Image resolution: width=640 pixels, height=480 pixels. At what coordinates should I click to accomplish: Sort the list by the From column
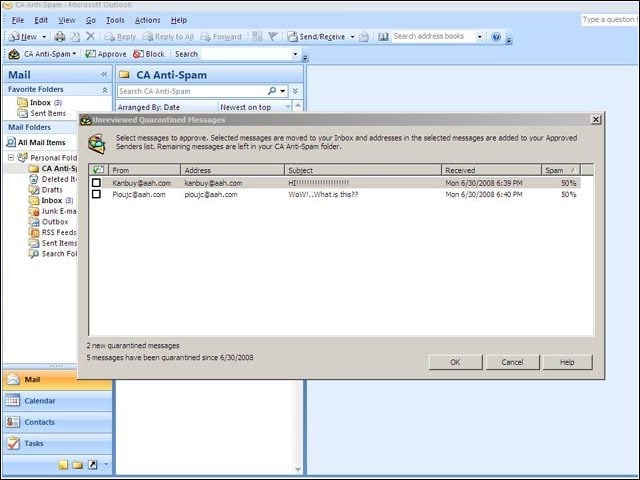click(144, 170)
